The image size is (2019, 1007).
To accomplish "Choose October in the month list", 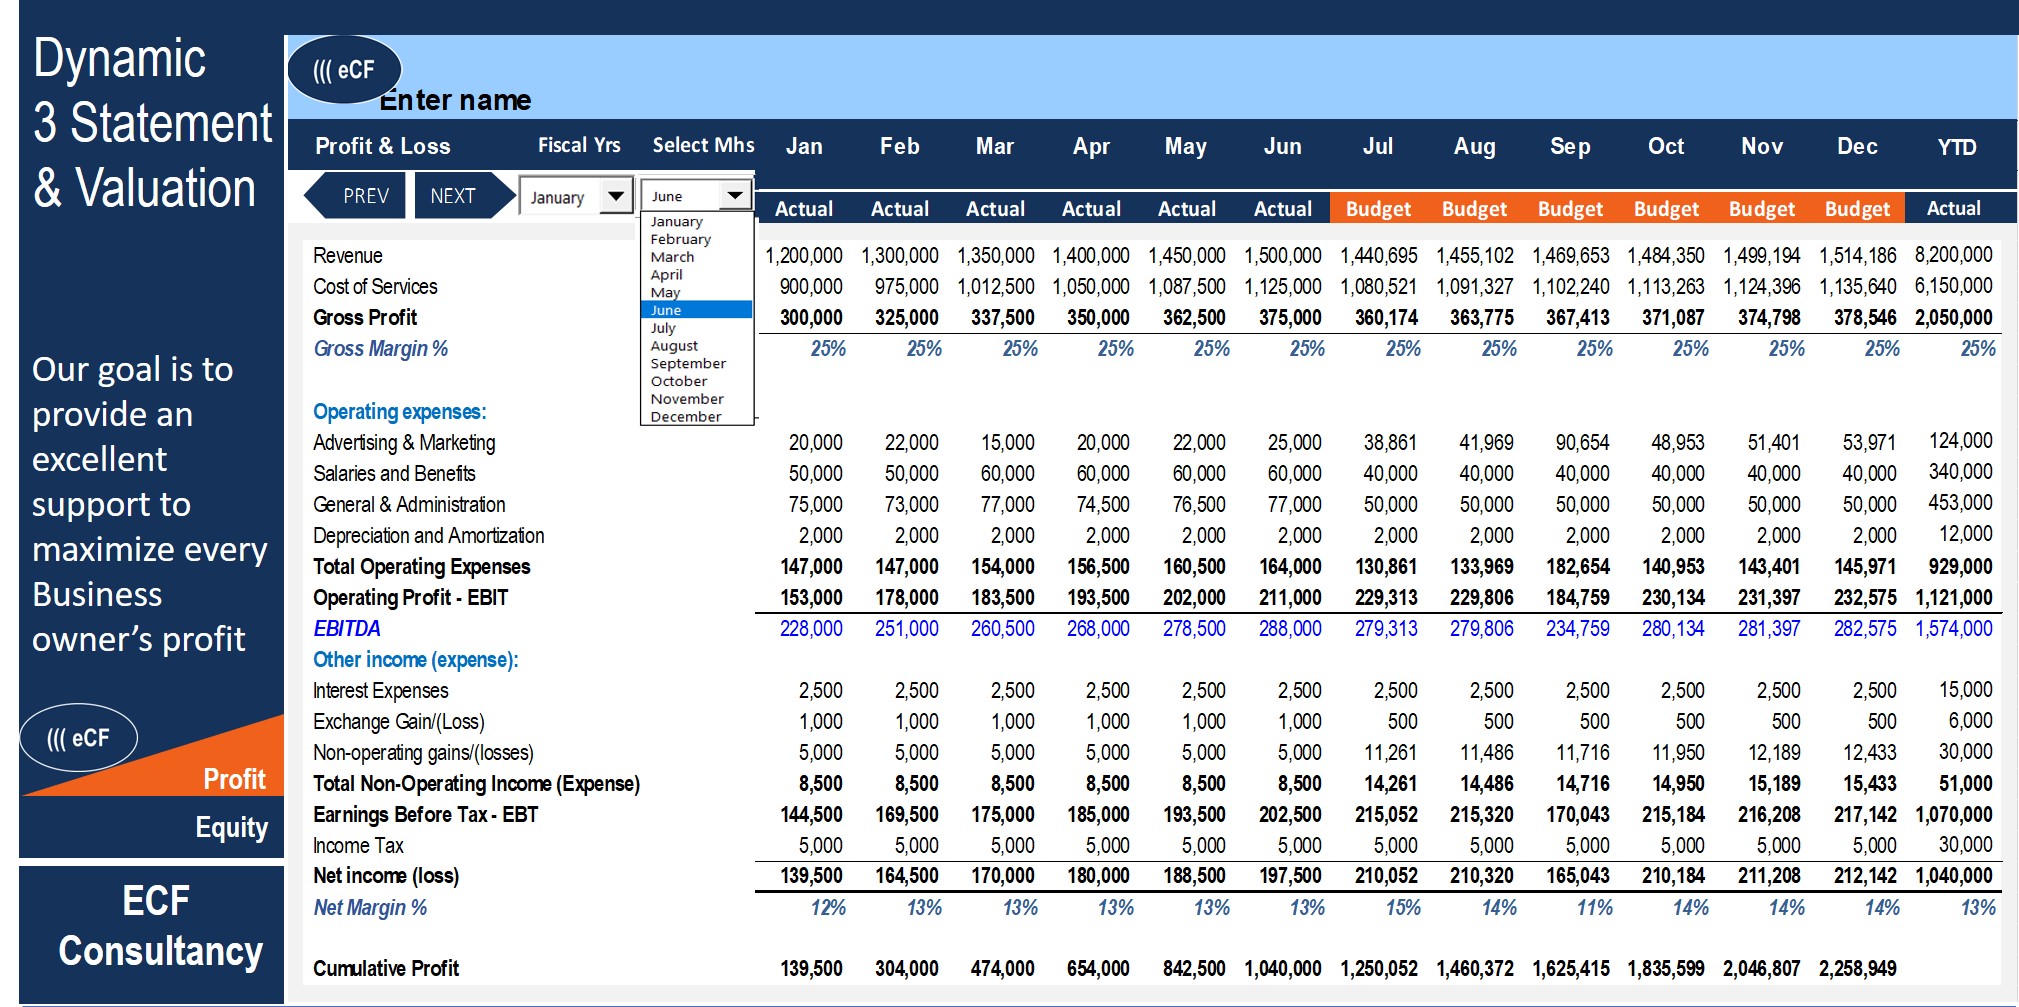I will [679, 381].
